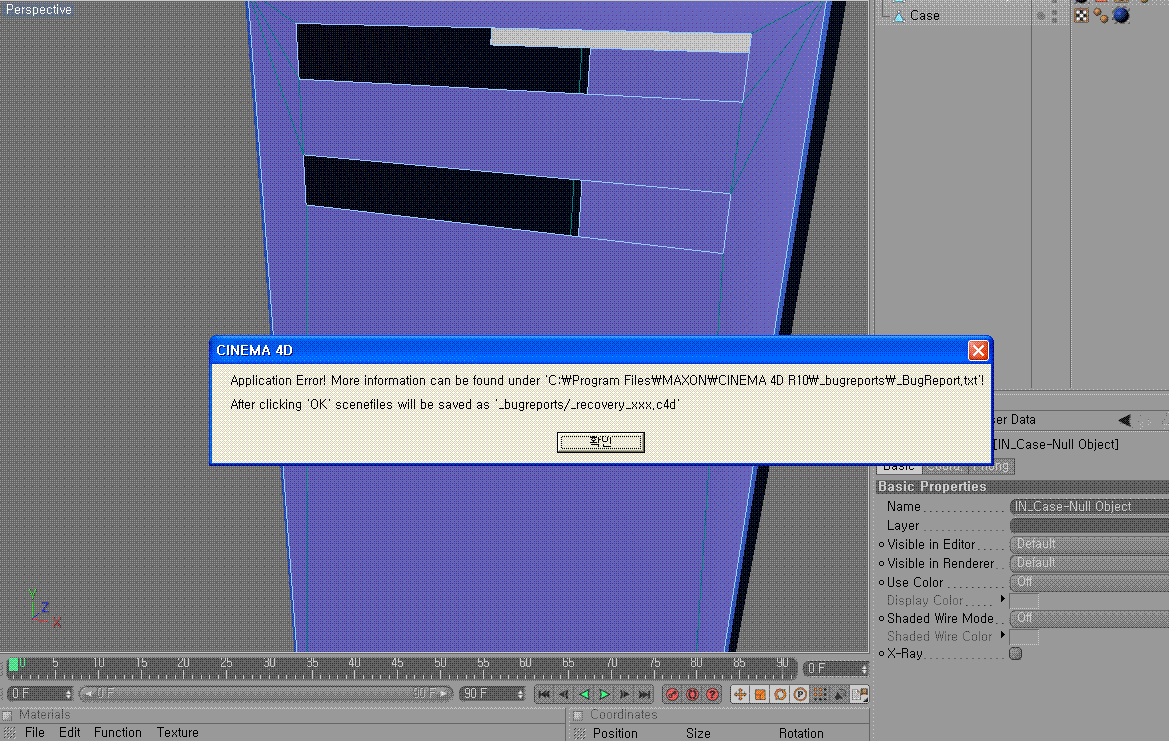The image size is (1169, 741).
Task: Click the OK (확인) button in error dialog
Action: (600, 442)
